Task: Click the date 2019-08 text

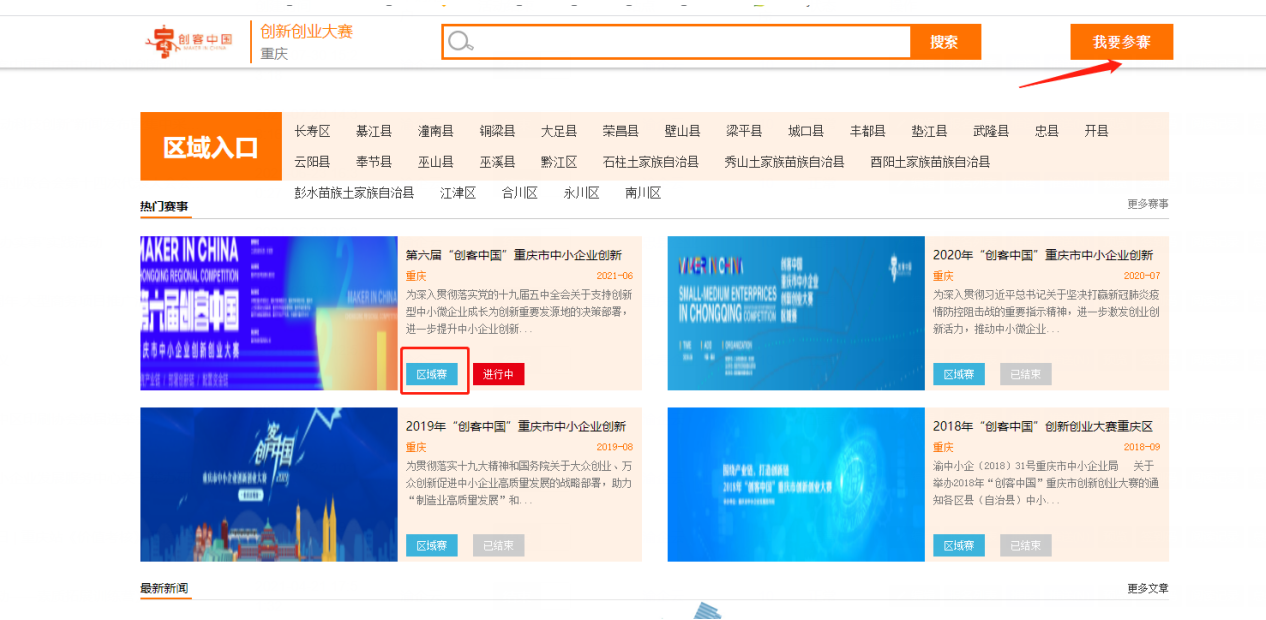Action: (x=615, y=447)
